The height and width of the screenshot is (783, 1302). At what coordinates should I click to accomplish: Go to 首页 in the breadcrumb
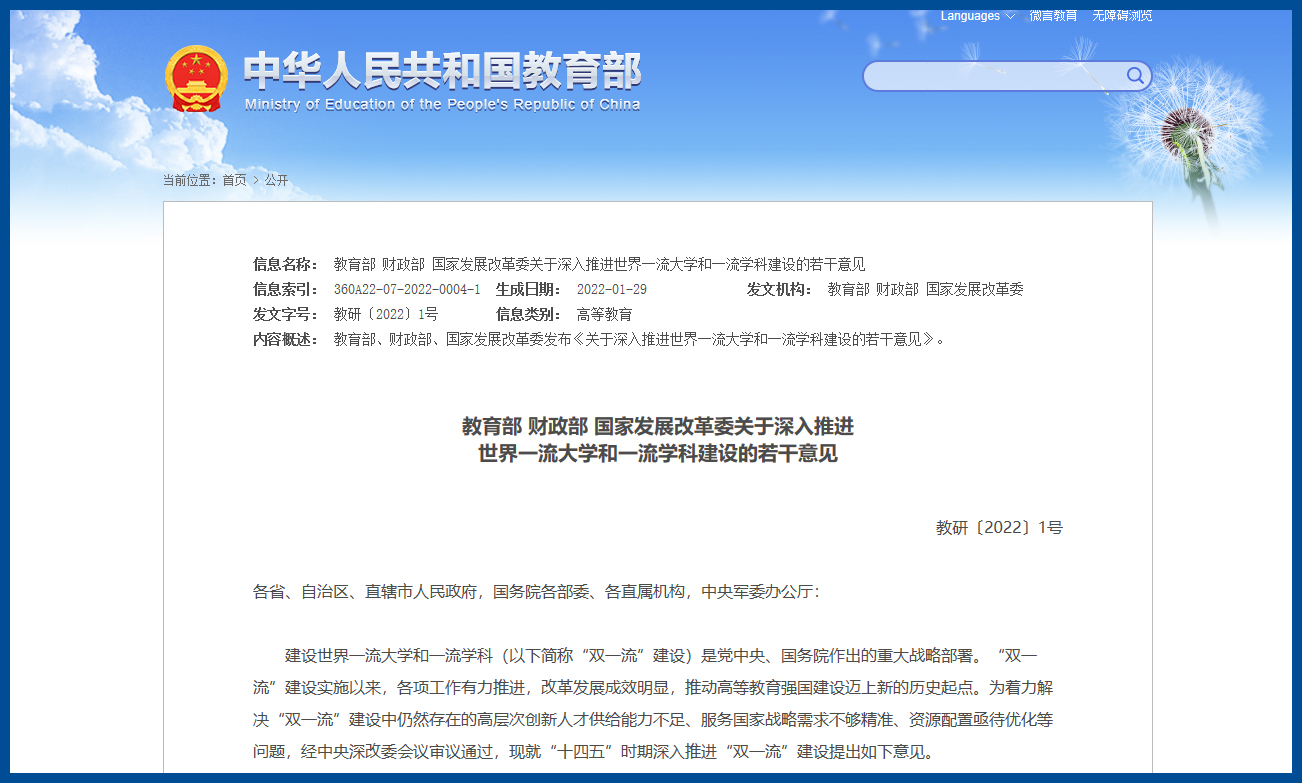234,180
